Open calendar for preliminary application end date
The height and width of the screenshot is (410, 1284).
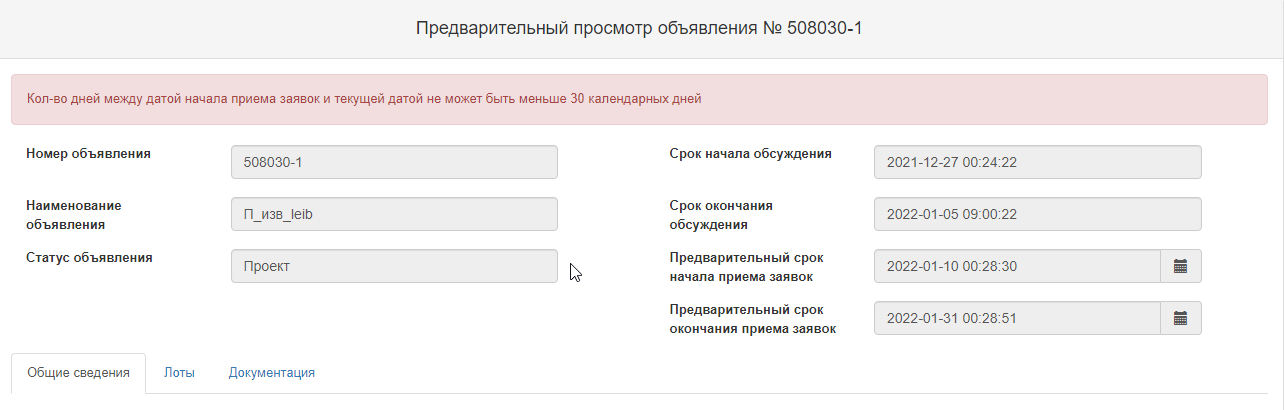tap(1180, 318)
